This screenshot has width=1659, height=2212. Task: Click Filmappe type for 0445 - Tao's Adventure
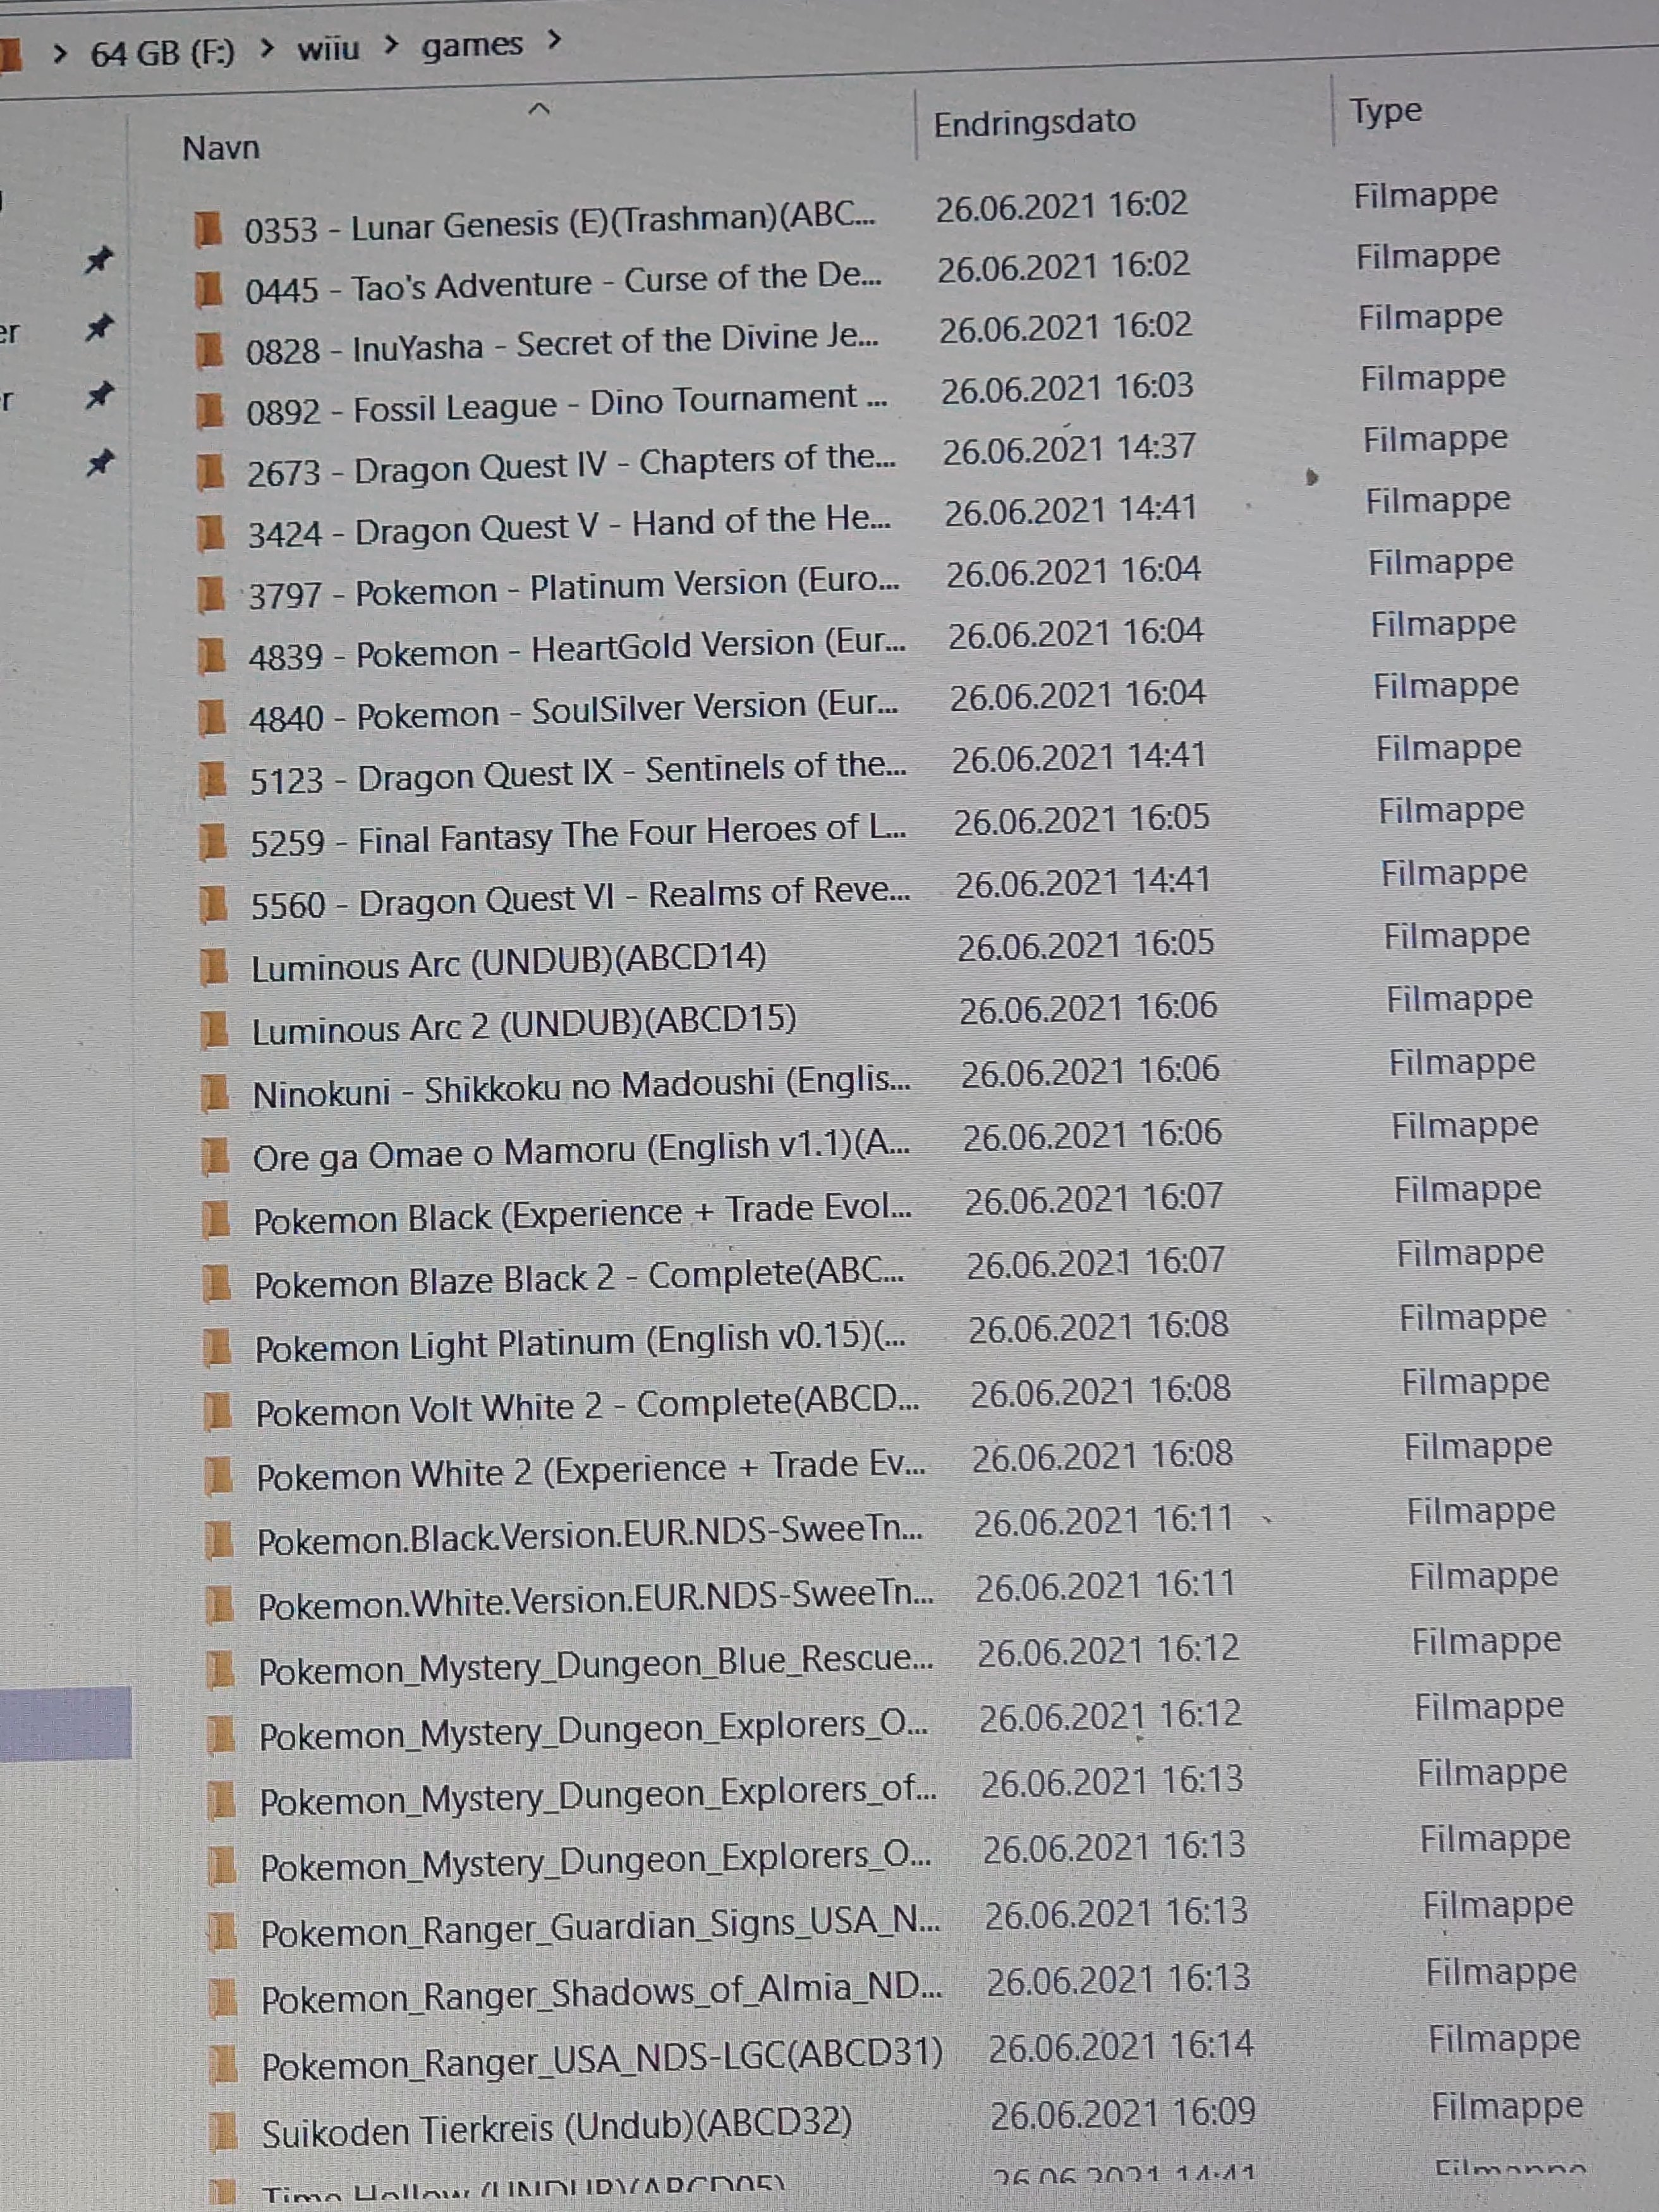1428,256
